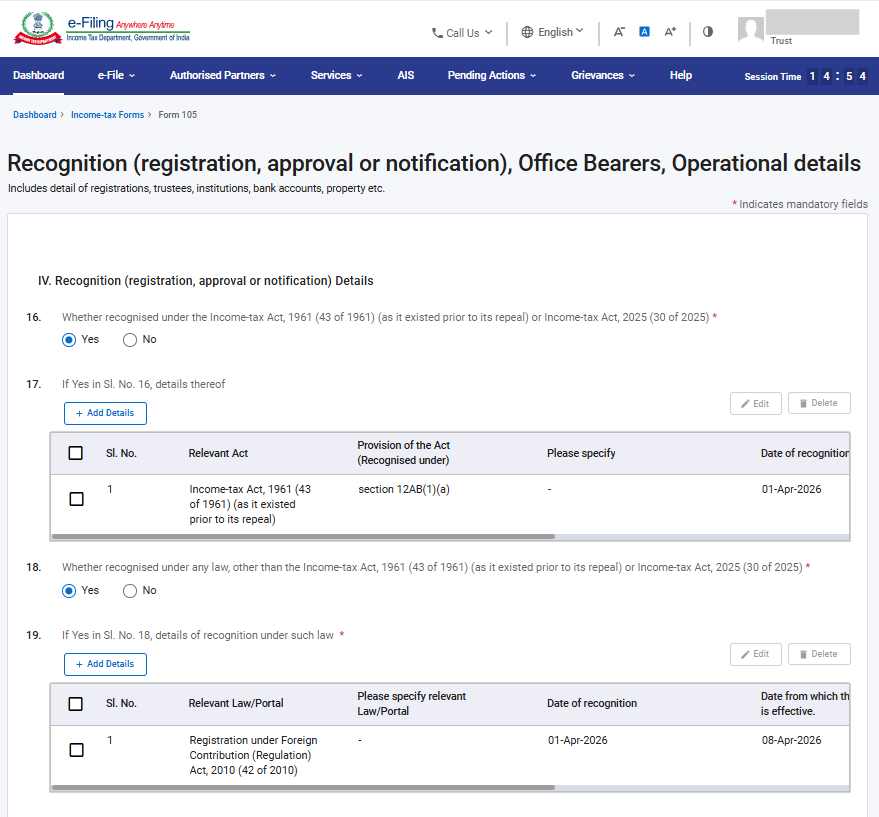879x817 pixels.
Task: Select No for question 16 recognition
Action: coord(130,340)
